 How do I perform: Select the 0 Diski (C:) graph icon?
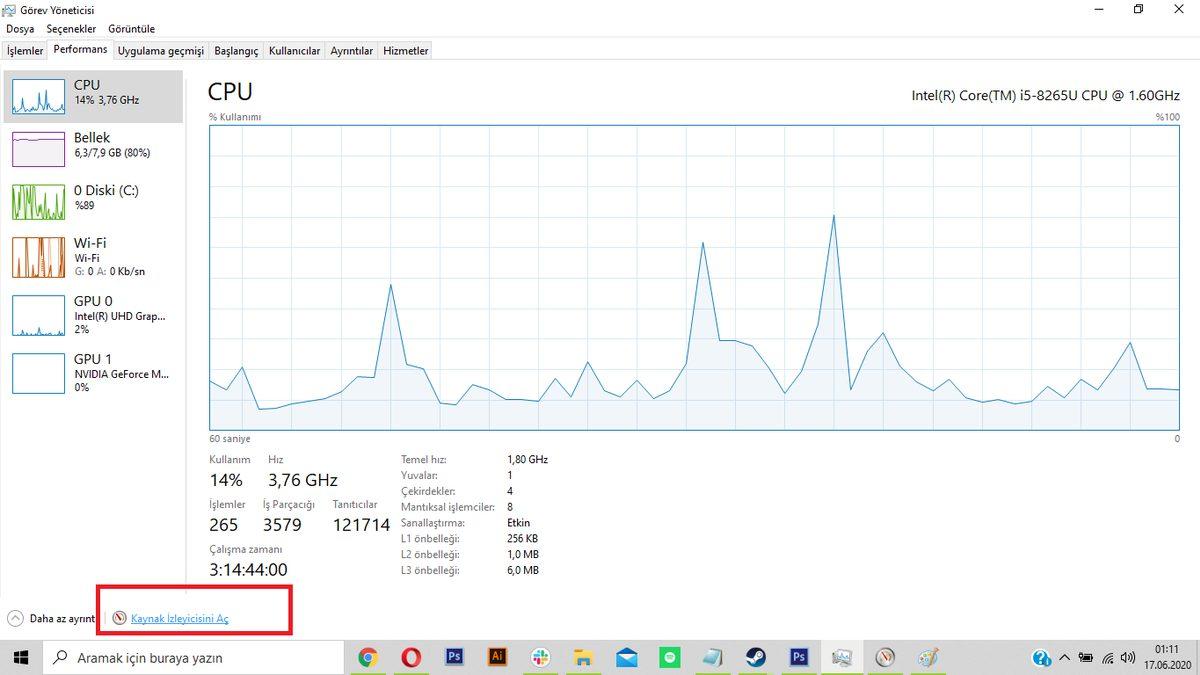click(38, 201)
